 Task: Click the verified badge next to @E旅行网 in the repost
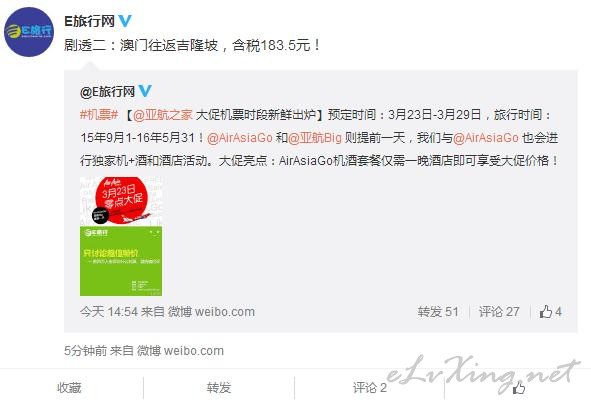[x=145, y=91]
